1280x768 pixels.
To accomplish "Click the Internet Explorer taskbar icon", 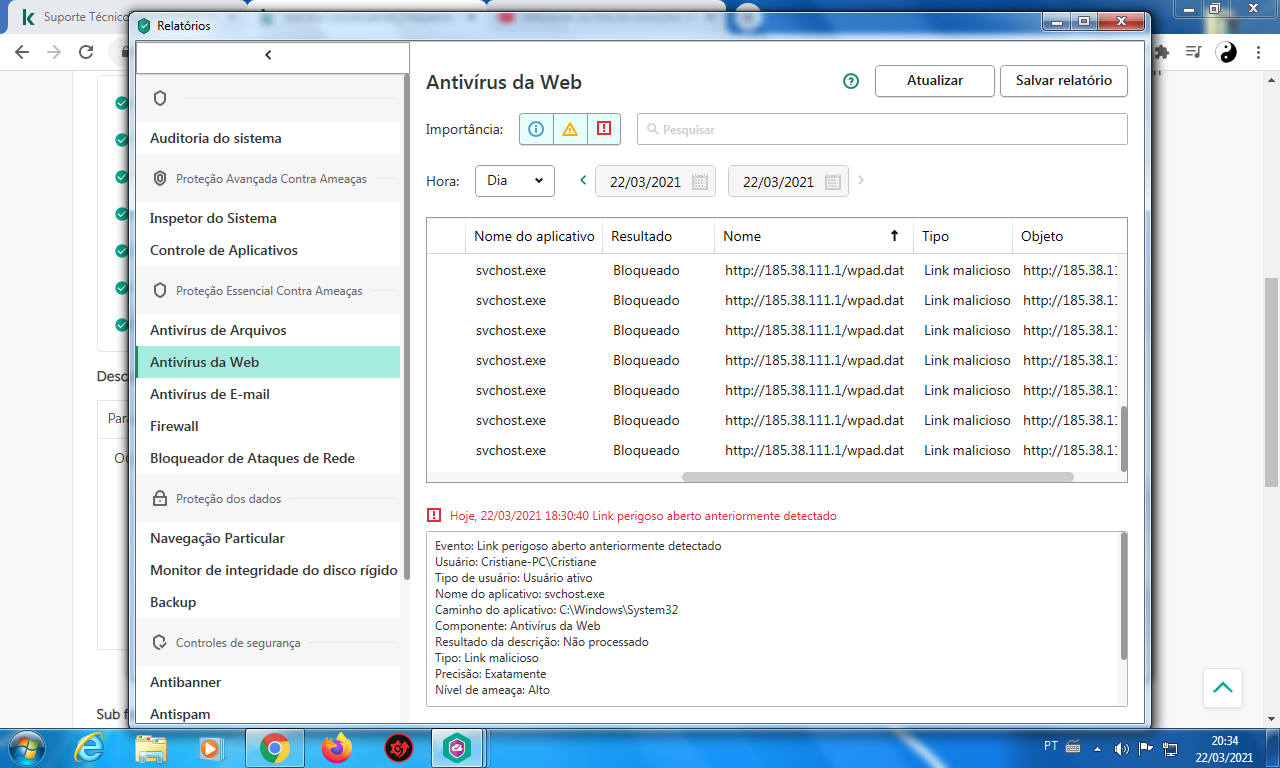I will coord(89,747).
